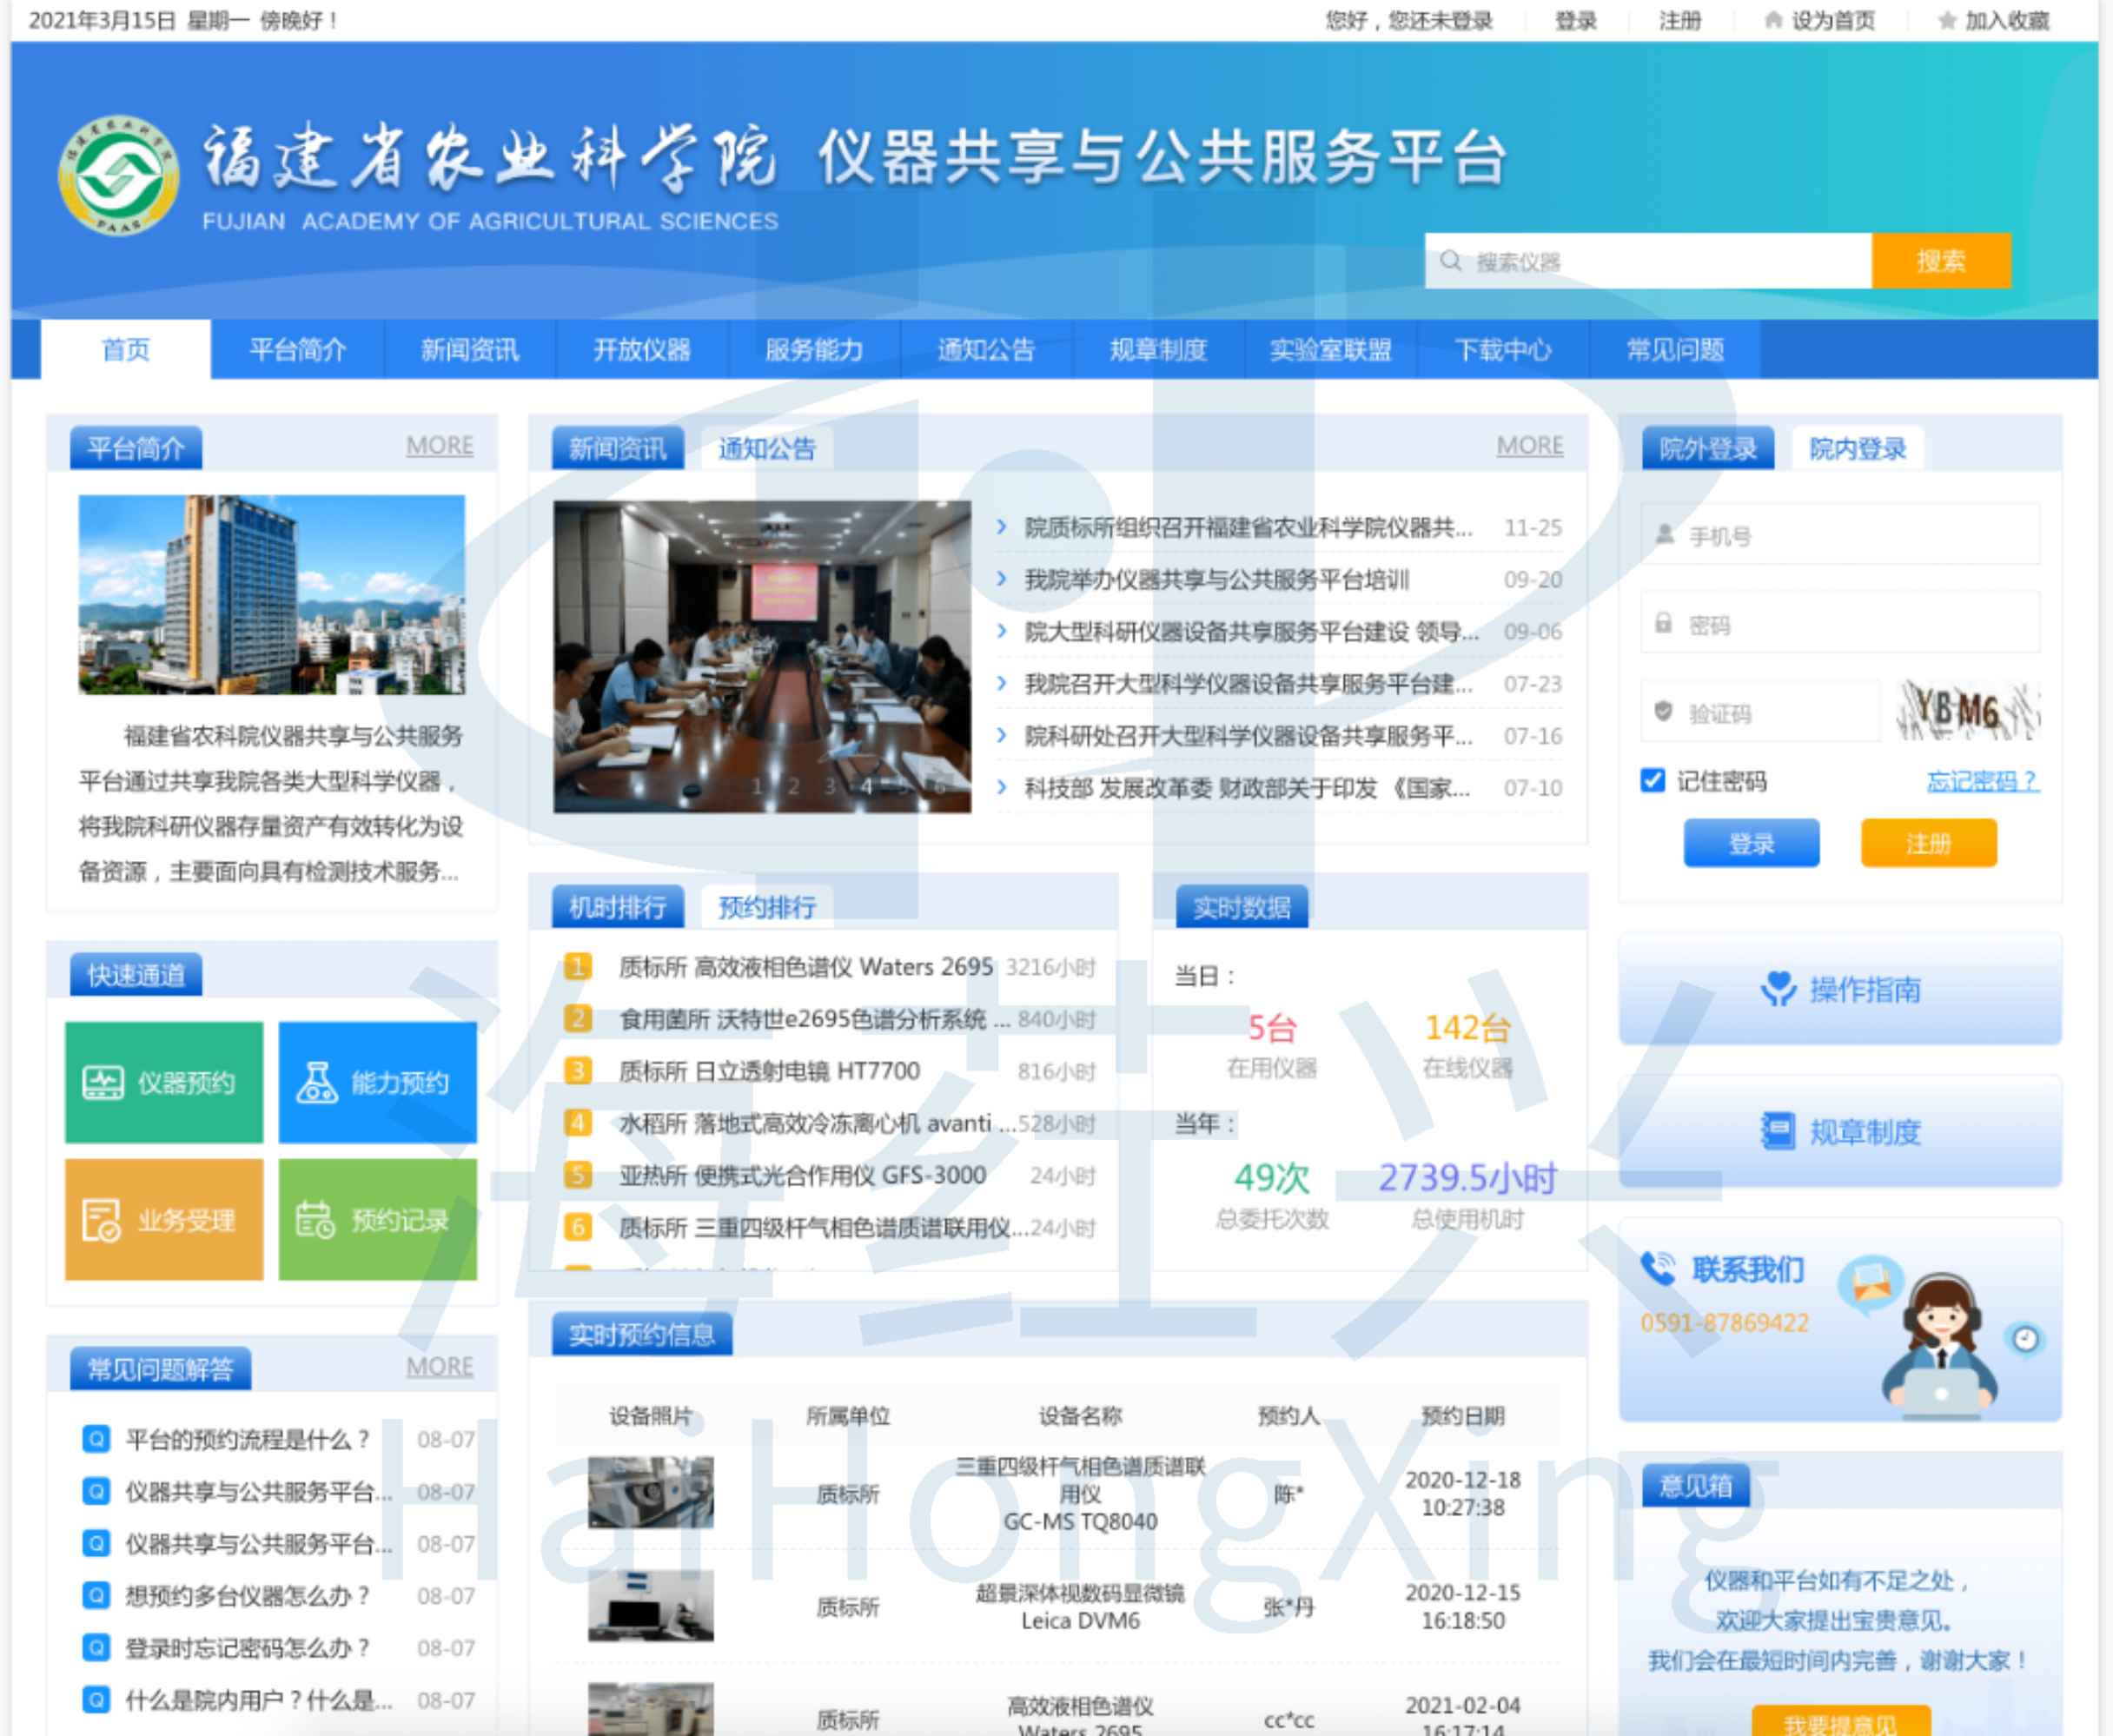The image size is (2113, 1736).
Task: Expand 常见问题解答 via MORE link
Action: (x=439, y=1366)
